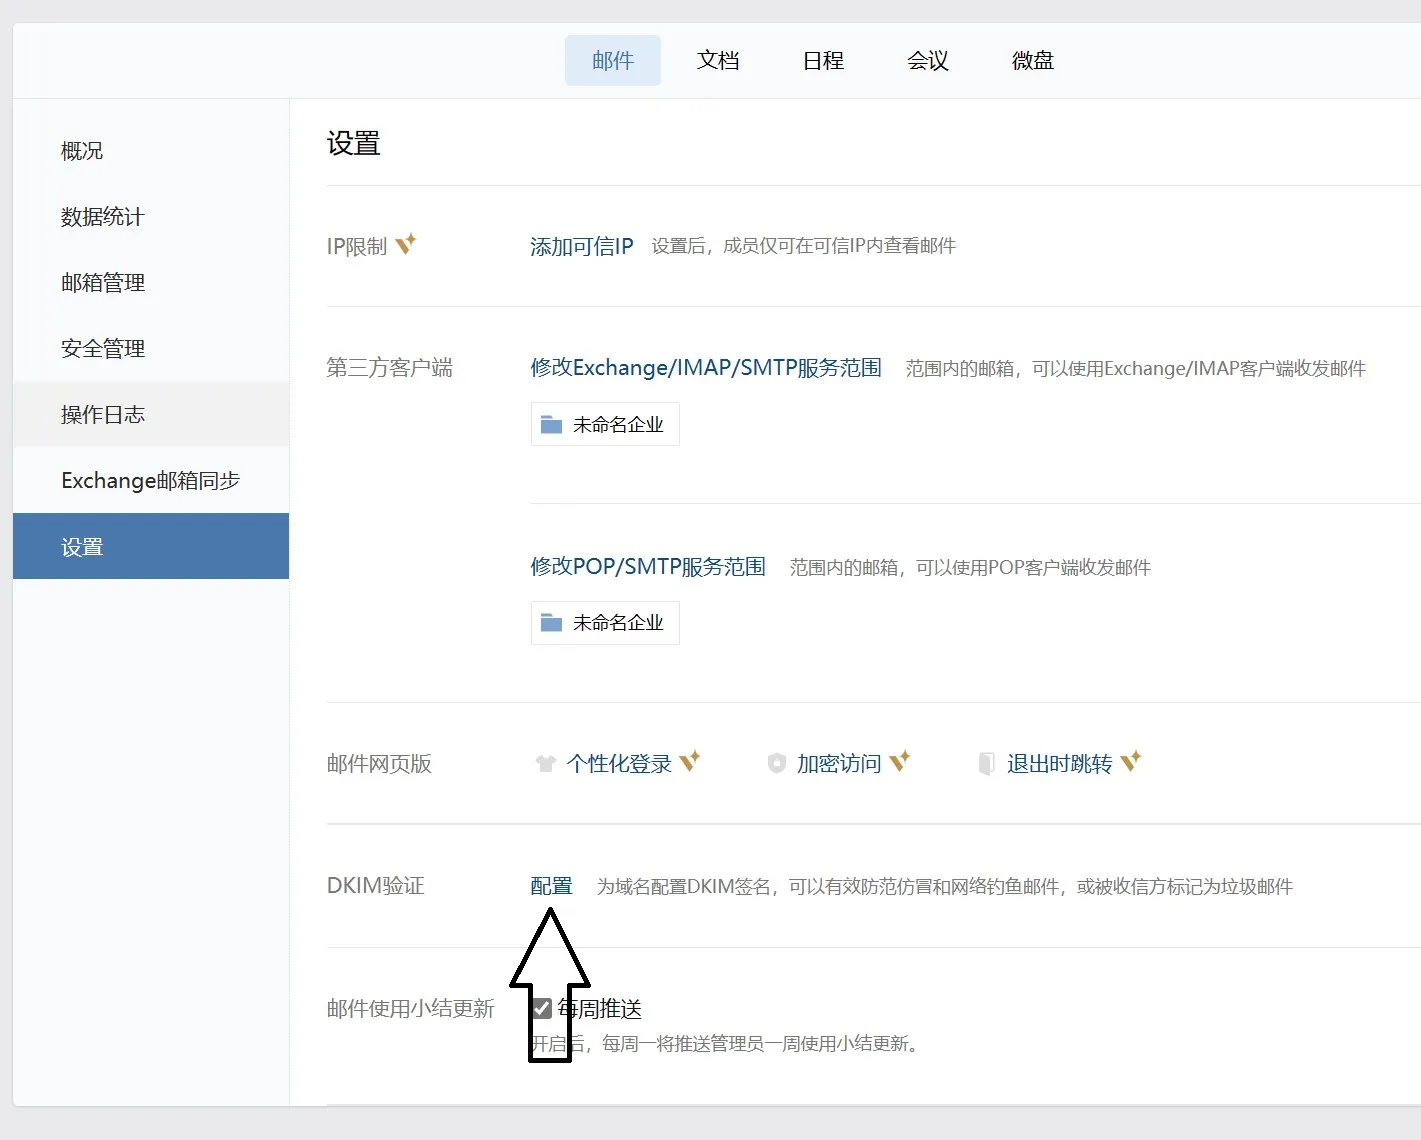Click VIP badge next to 个性化登录
Screen dimensions: 1421x1140
click(690, 762)
